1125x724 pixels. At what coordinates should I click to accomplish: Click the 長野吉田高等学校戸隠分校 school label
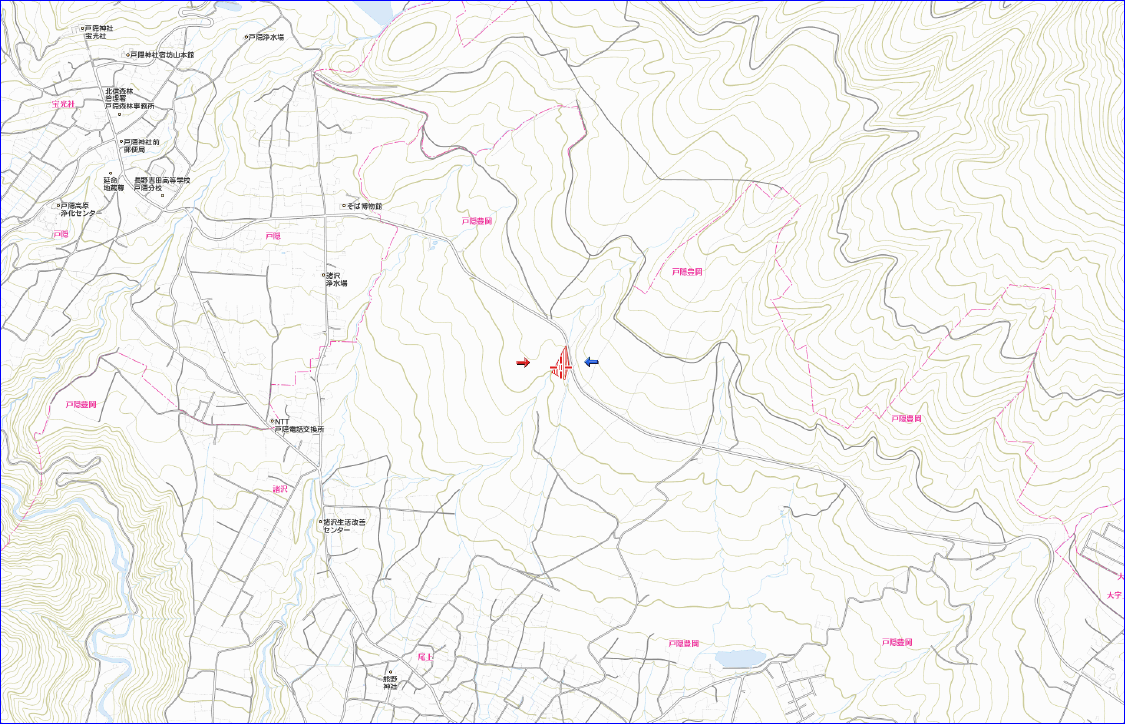[168, 183]
